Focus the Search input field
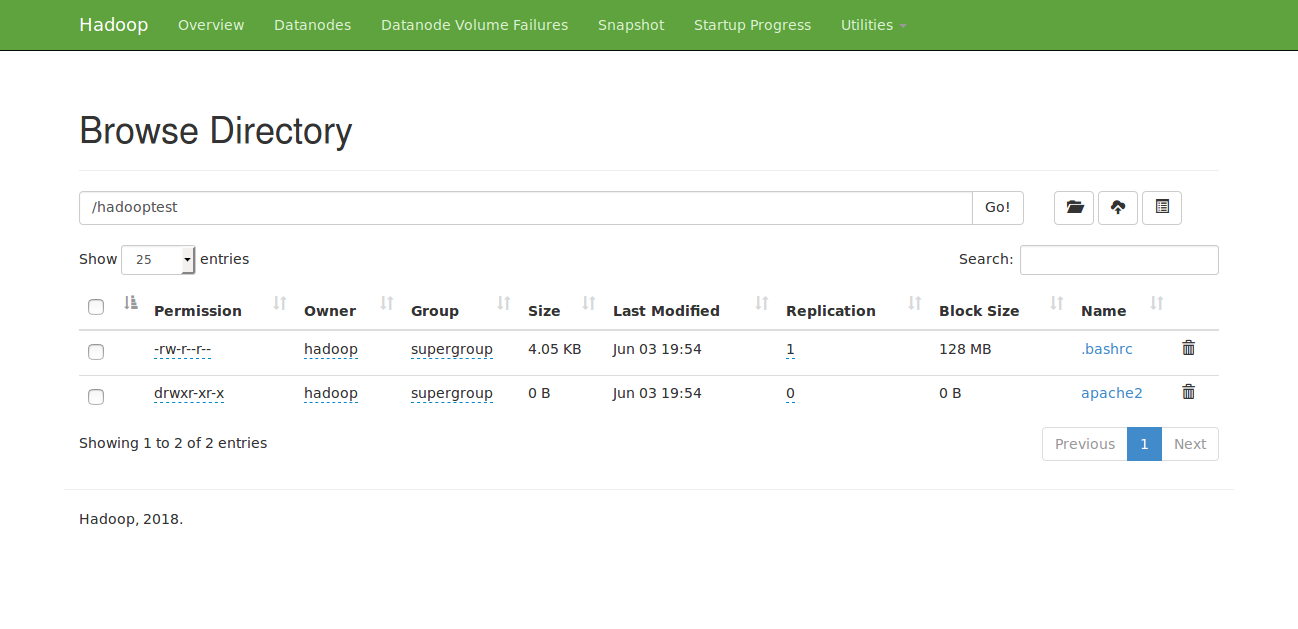This screenshot has height=629, width=1298. 1119,259
